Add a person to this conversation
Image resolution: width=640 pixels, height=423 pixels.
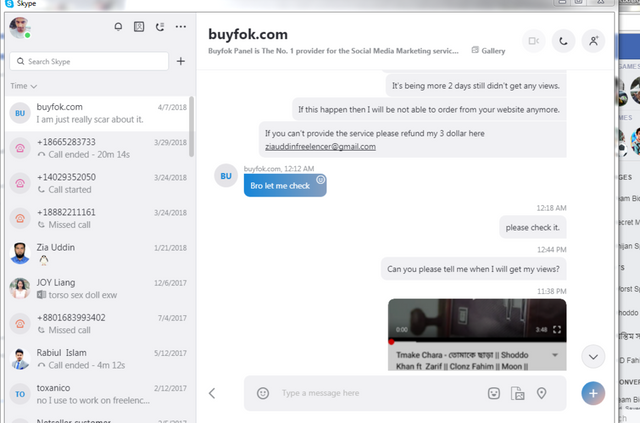(x=593, y=41)
